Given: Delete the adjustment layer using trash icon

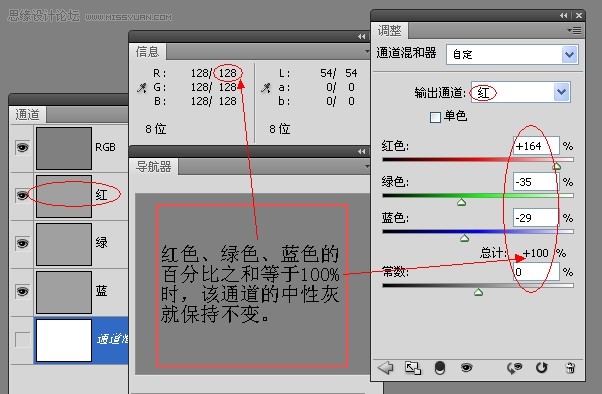Looking at the screenshot, I should coord(571,368).
